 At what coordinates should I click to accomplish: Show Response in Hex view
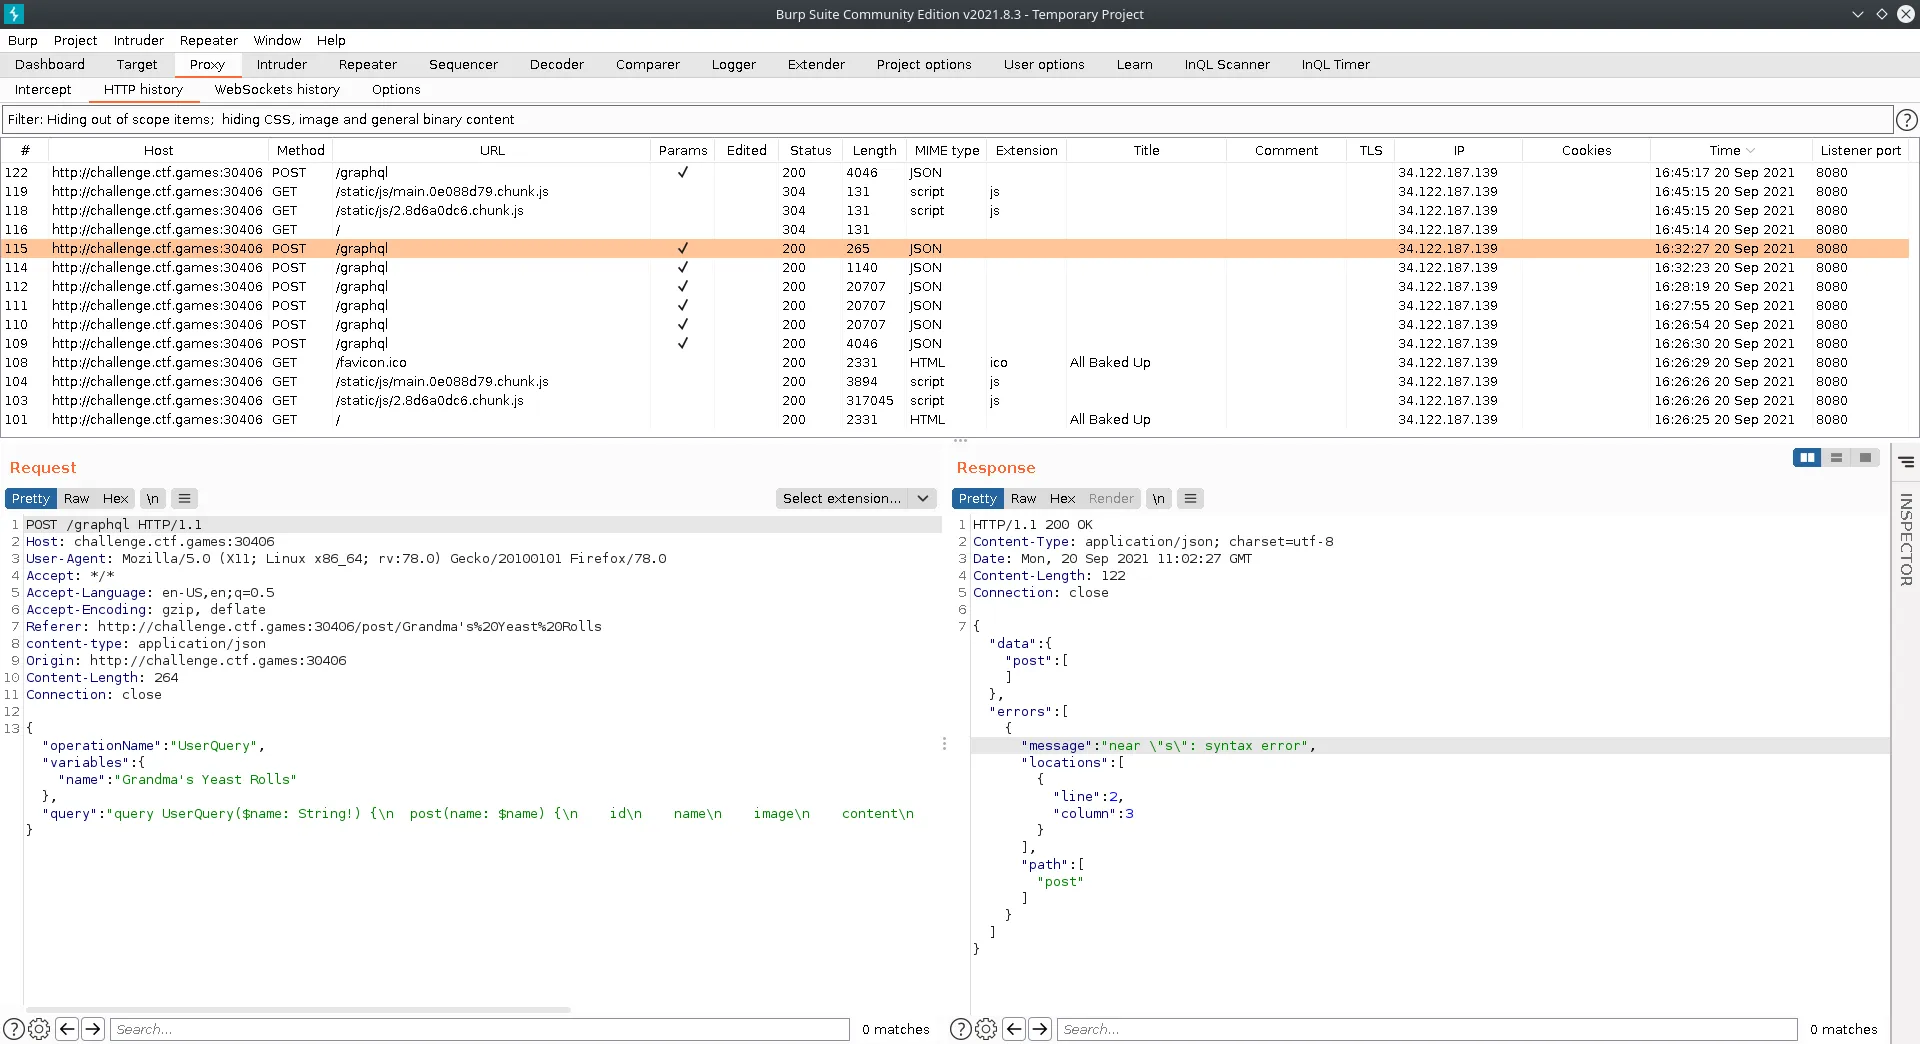[x=1062, y=499]
